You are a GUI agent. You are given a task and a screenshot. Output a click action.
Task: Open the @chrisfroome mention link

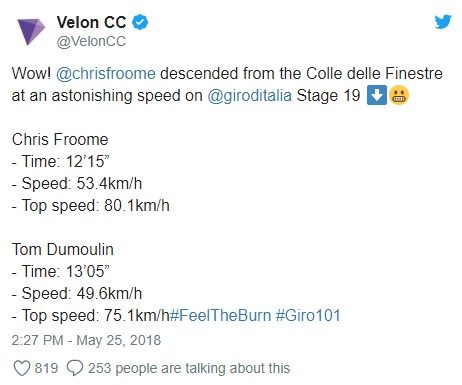coord(106,73)
